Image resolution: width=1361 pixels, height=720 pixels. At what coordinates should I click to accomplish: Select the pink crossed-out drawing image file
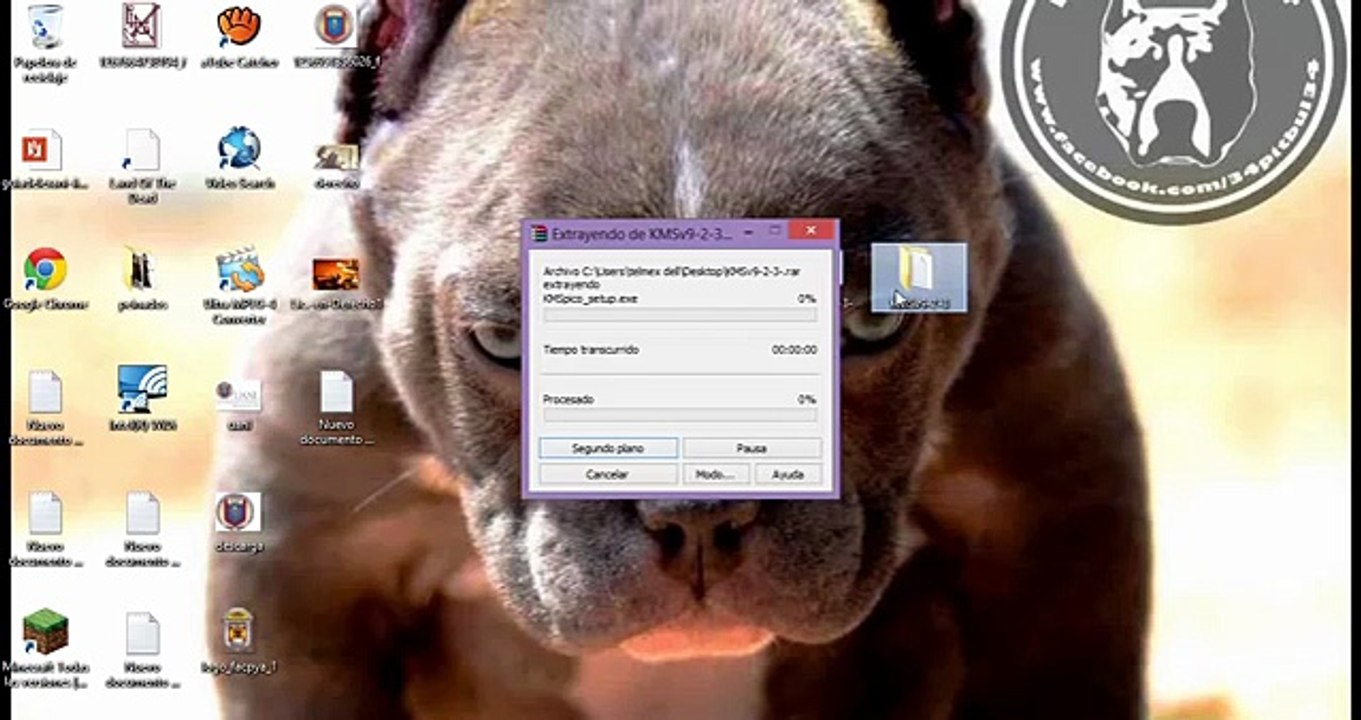[x=141, y=26]
